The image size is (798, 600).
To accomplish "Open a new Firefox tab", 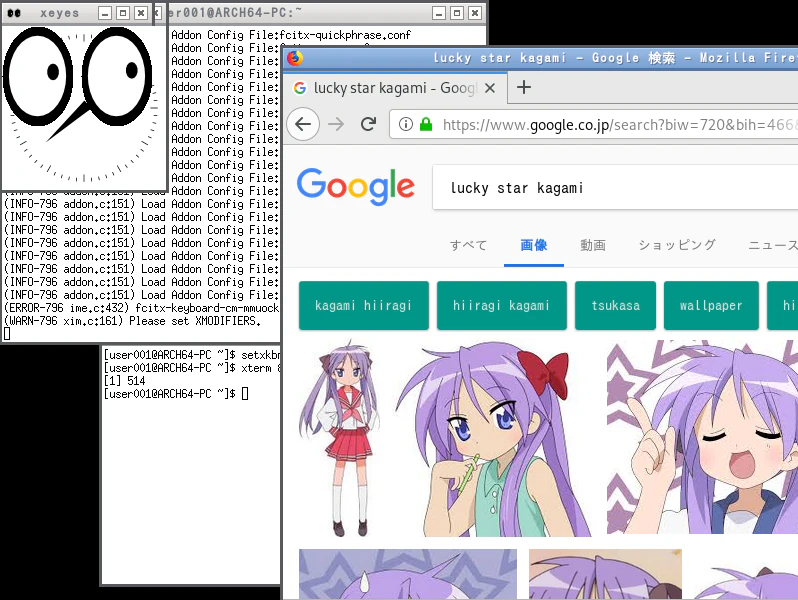I will click(524, 88).
